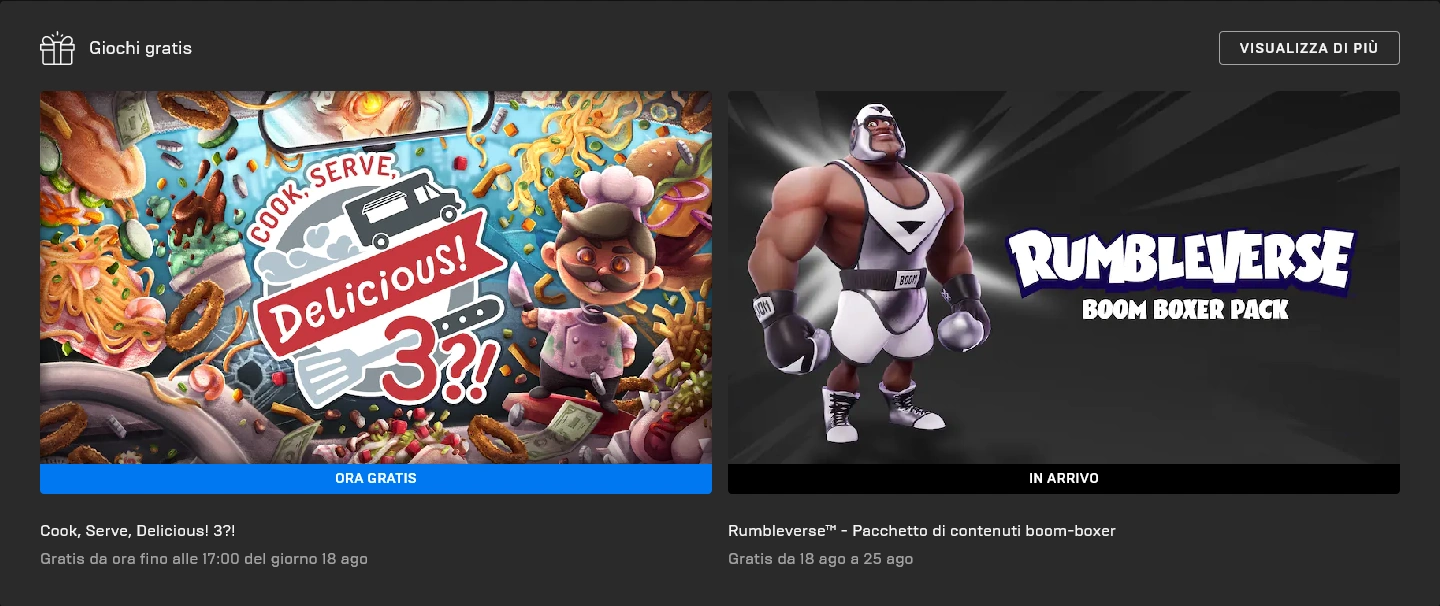Open the Rumbleverse Pacchetto di contenuti boom-boxer title
Image resolution: width=1440 pixels, height=606 pixels.
click(x=922, y=530)
